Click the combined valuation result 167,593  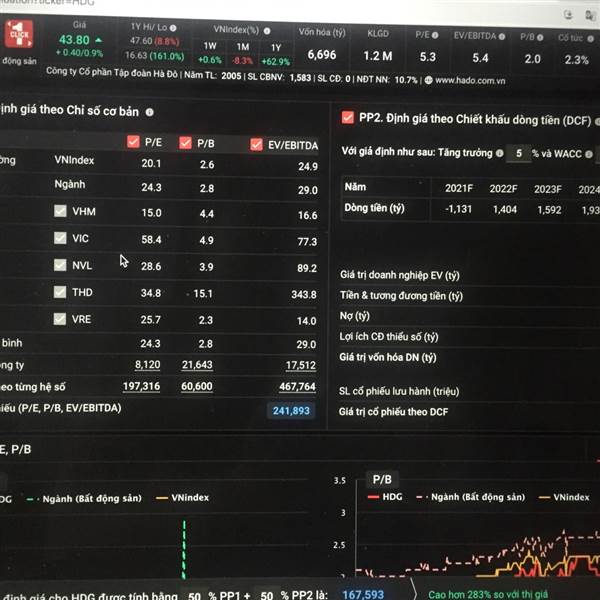tap(363, 594)
